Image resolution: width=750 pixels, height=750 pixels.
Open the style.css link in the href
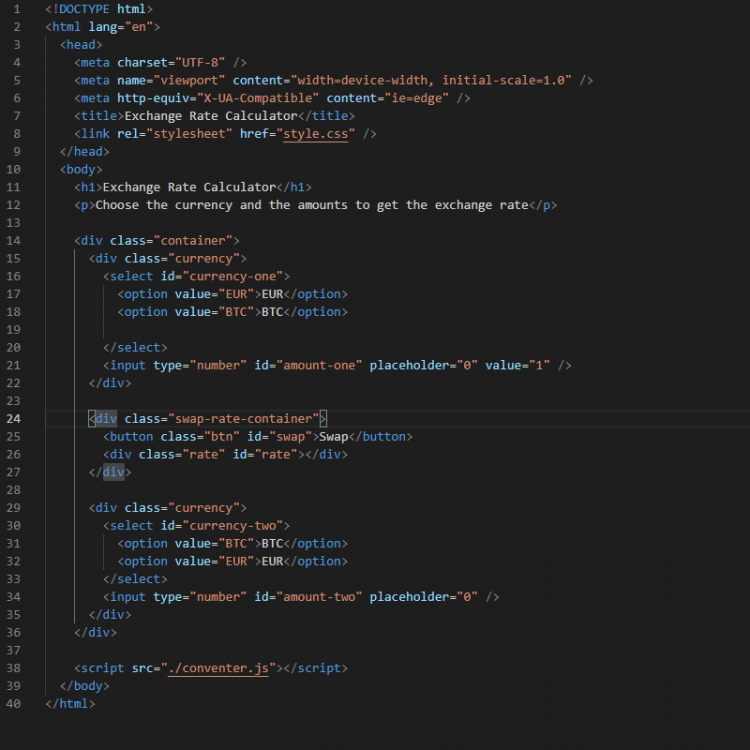316,134
